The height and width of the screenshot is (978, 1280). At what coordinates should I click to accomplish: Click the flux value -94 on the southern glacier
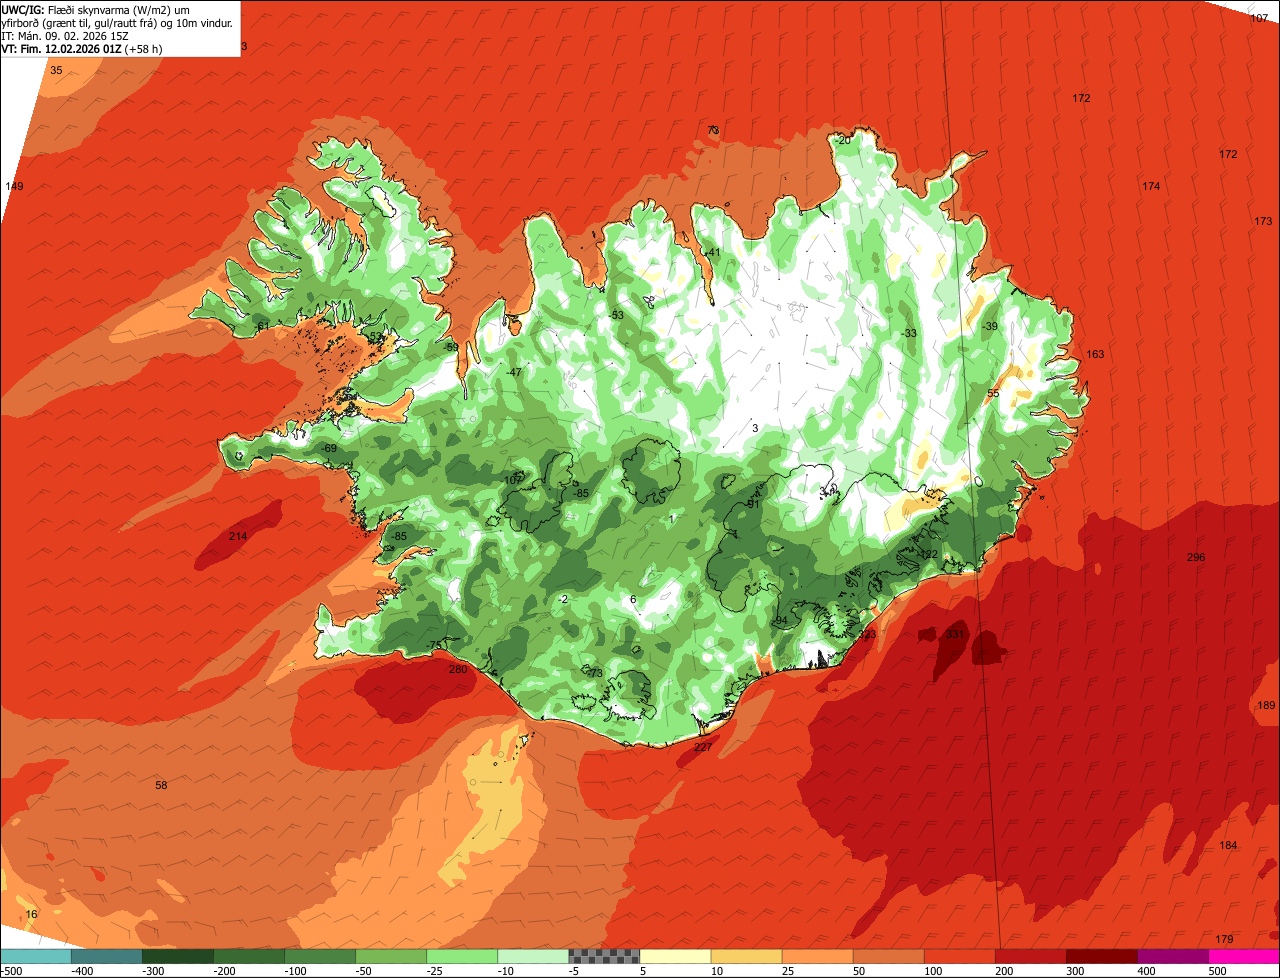pyautogui.click(x=780, y=621)
